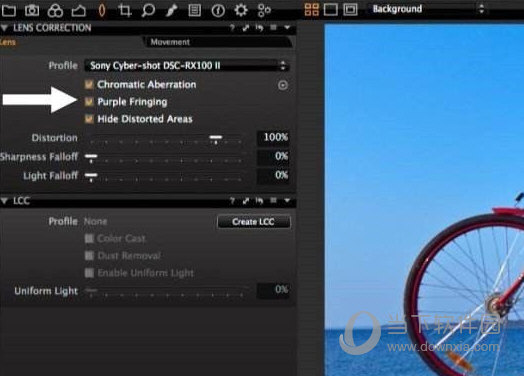524x376 pixels.
Task: Enable the Color Cast checkbox
Action: [89, 239]
